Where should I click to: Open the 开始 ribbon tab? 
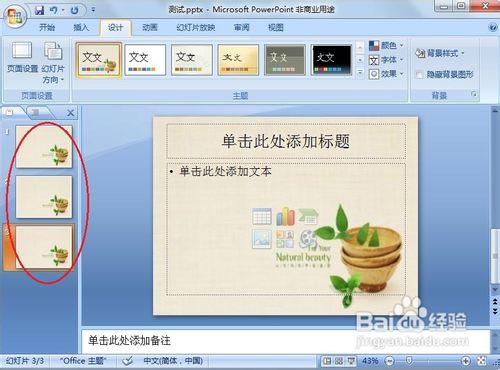click(x=47, y=27)
